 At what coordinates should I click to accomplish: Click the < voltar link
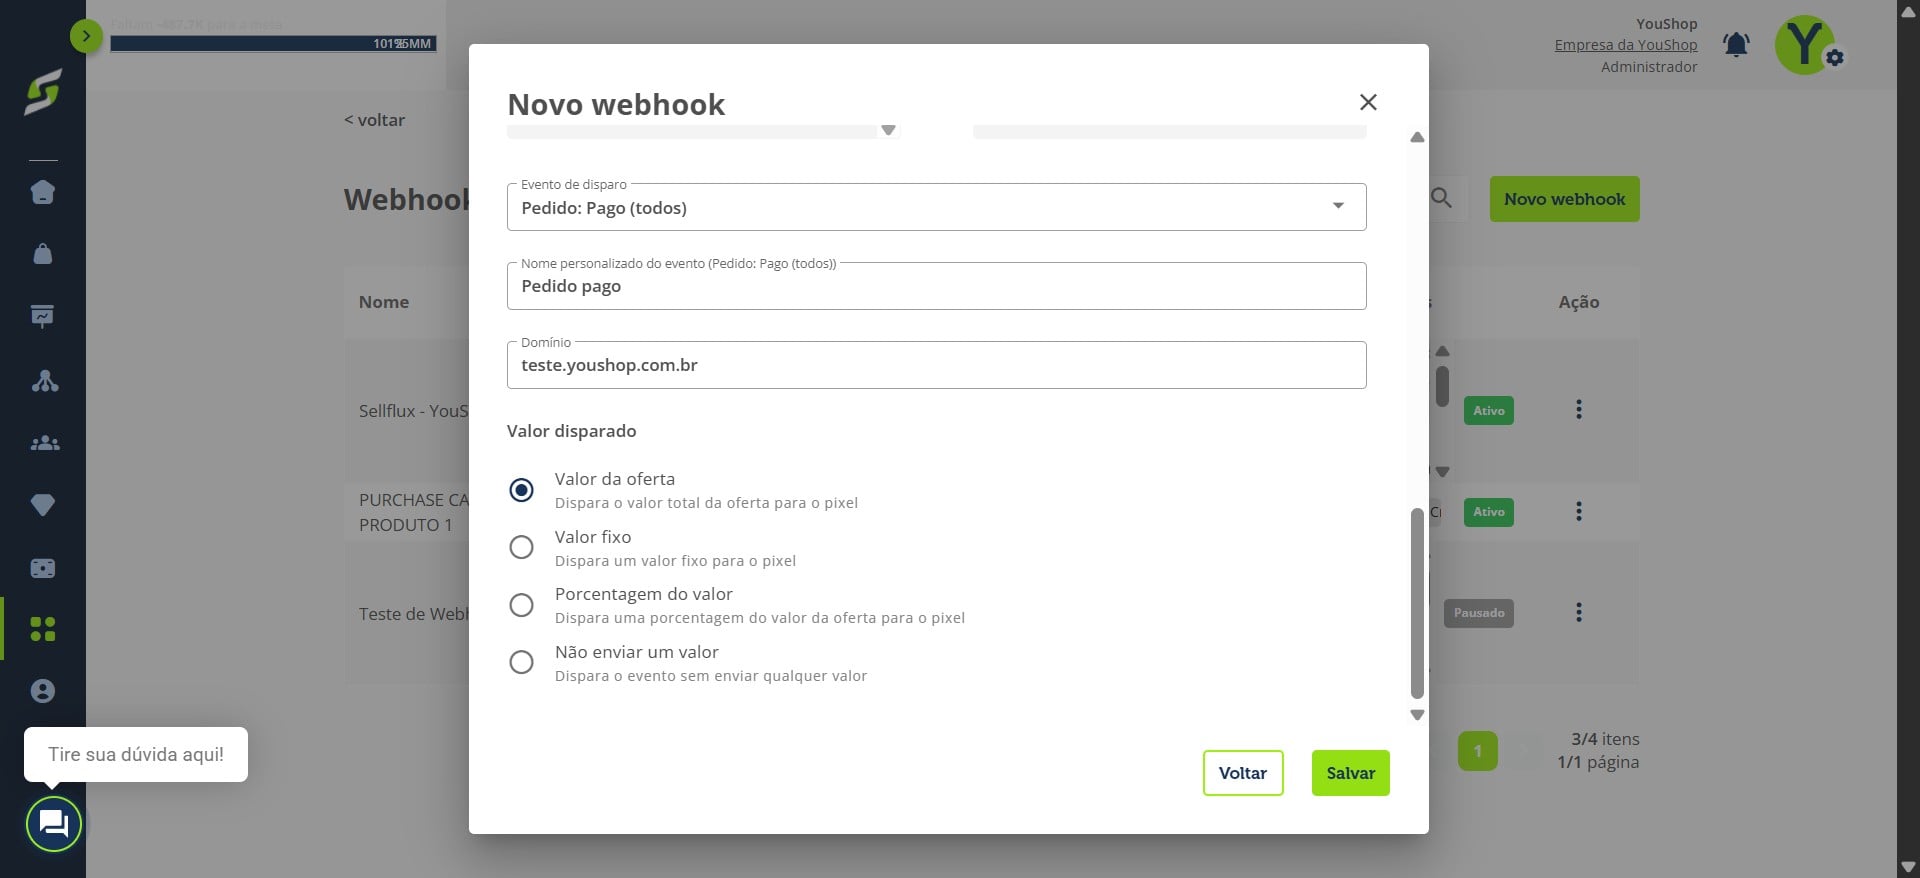(x=374, y=120)
